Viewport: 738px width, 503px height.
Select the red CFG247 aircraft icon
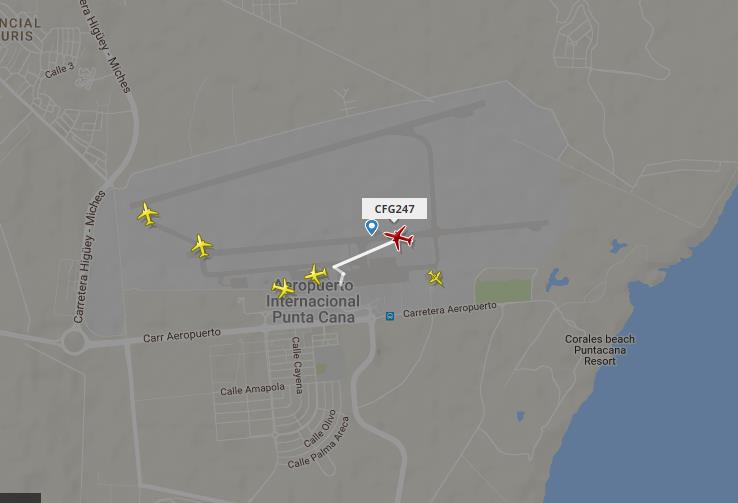[399, 238]
